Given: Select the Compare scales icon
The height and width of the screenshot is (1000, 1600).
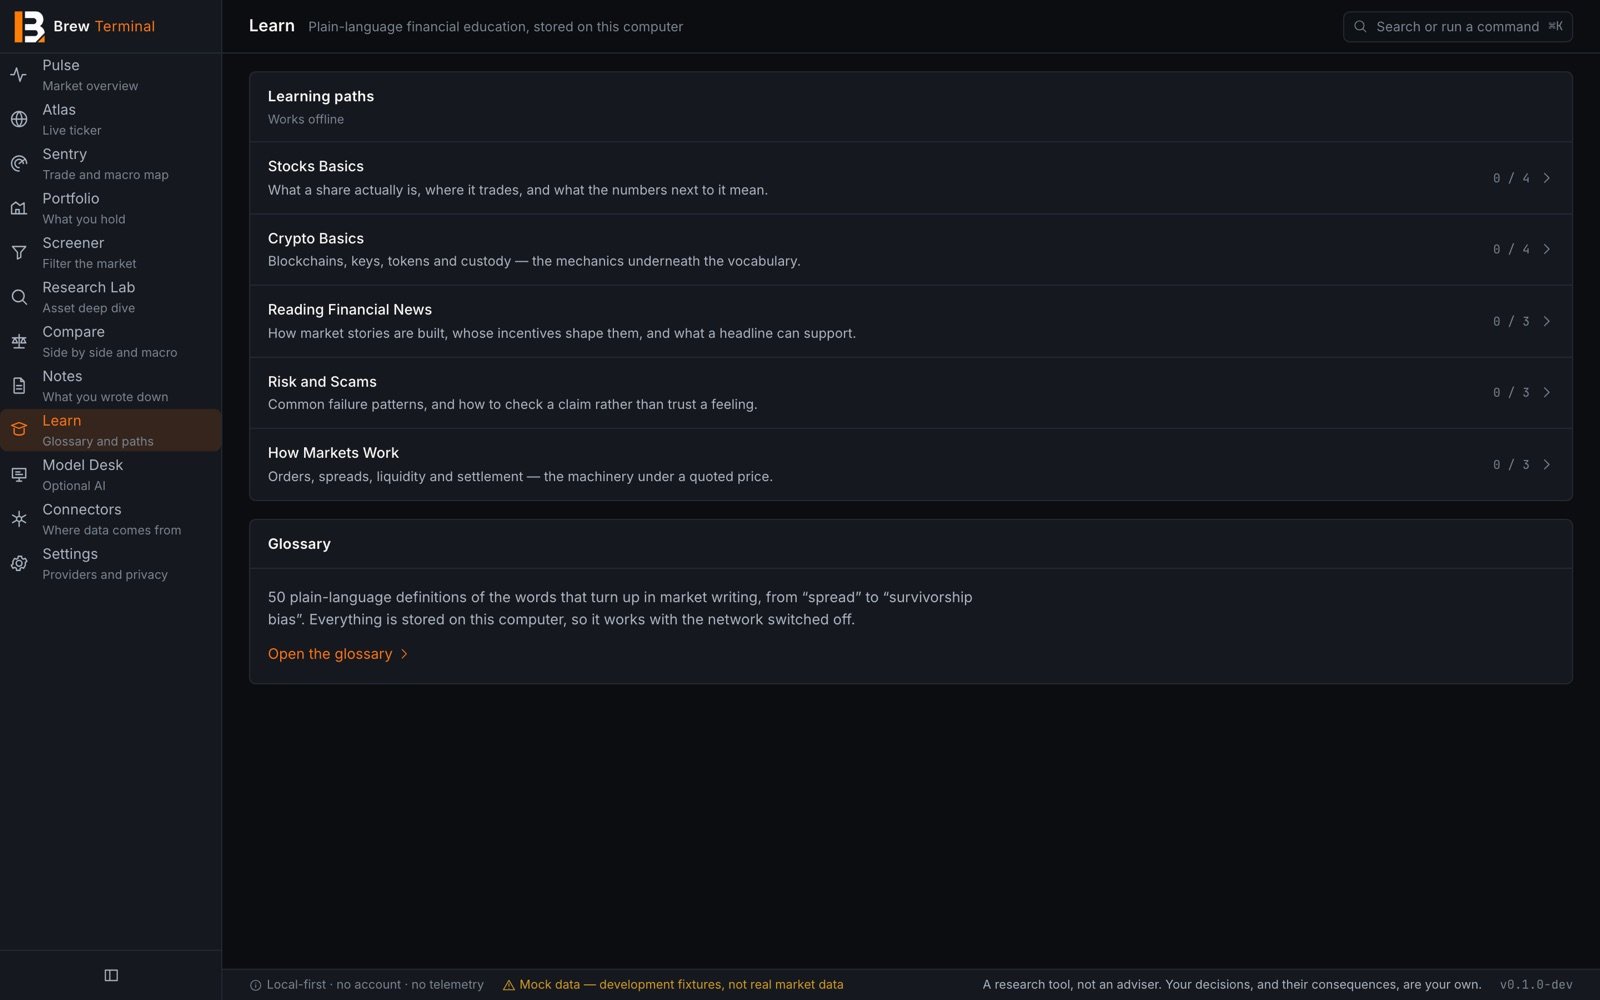Looking at the screenshot, I should (19, 341).
